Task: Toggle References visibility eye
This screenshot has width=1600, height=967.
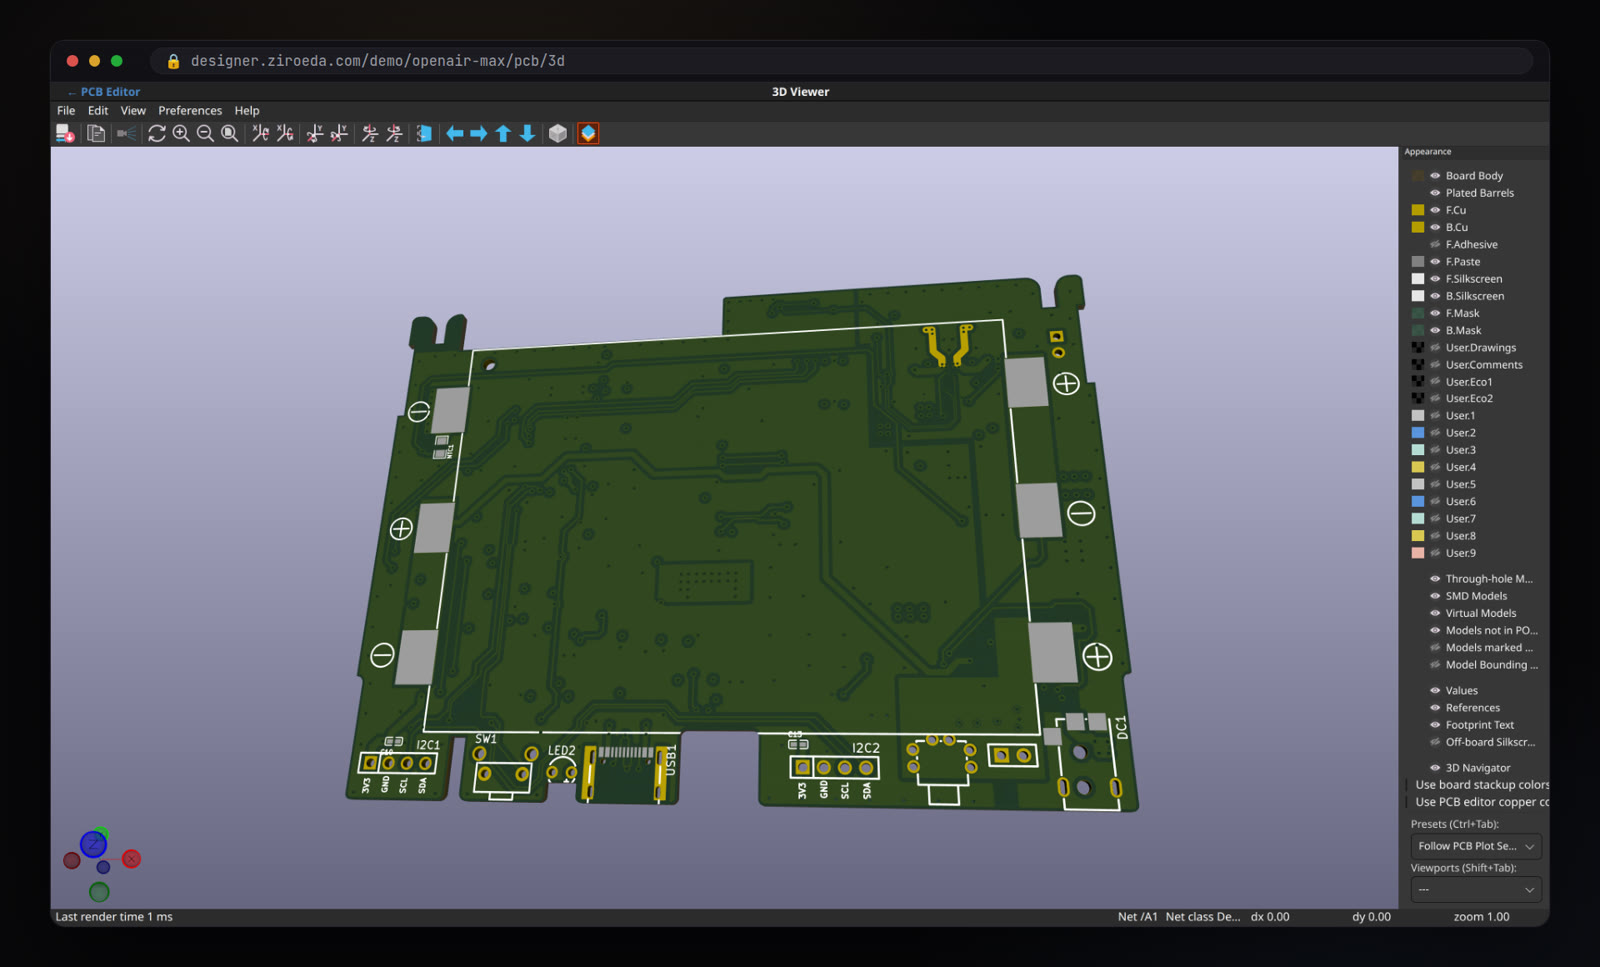Action: [x=1435, y=708]
